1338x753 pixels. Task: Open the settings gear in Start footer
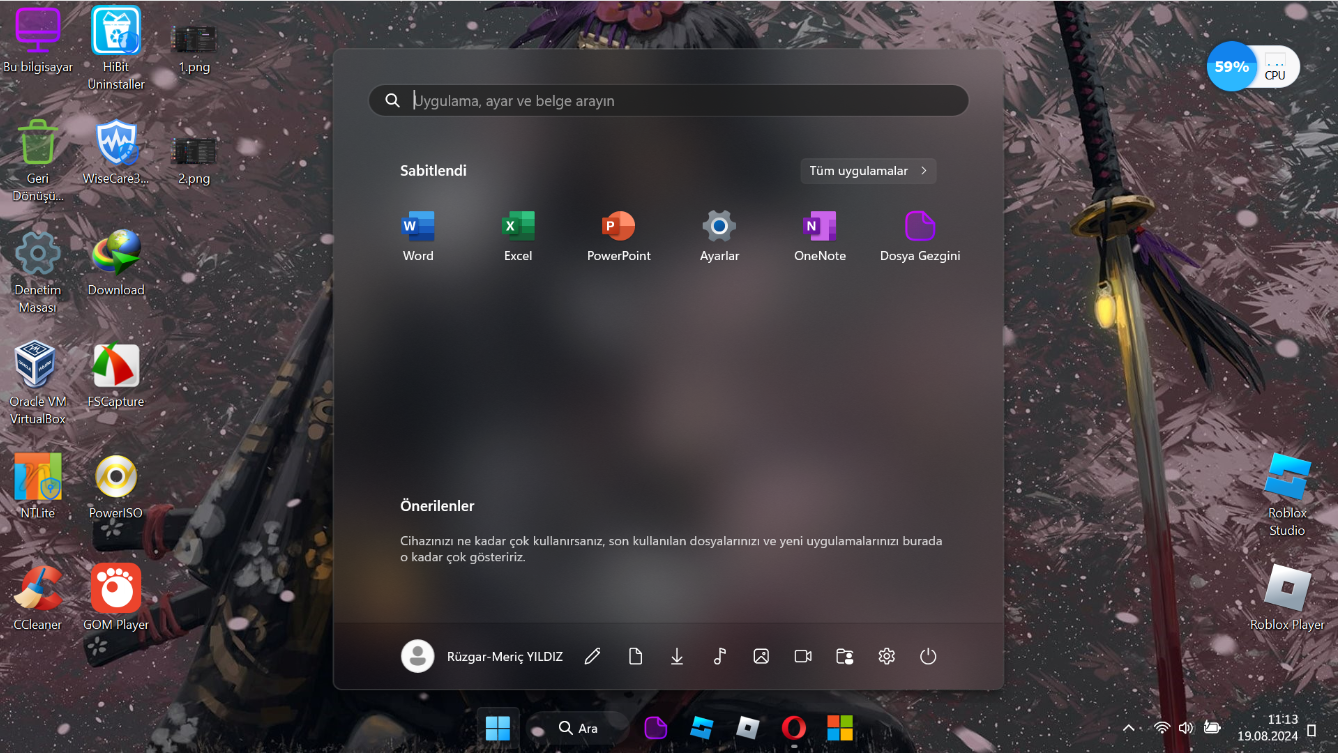[887, 656]
